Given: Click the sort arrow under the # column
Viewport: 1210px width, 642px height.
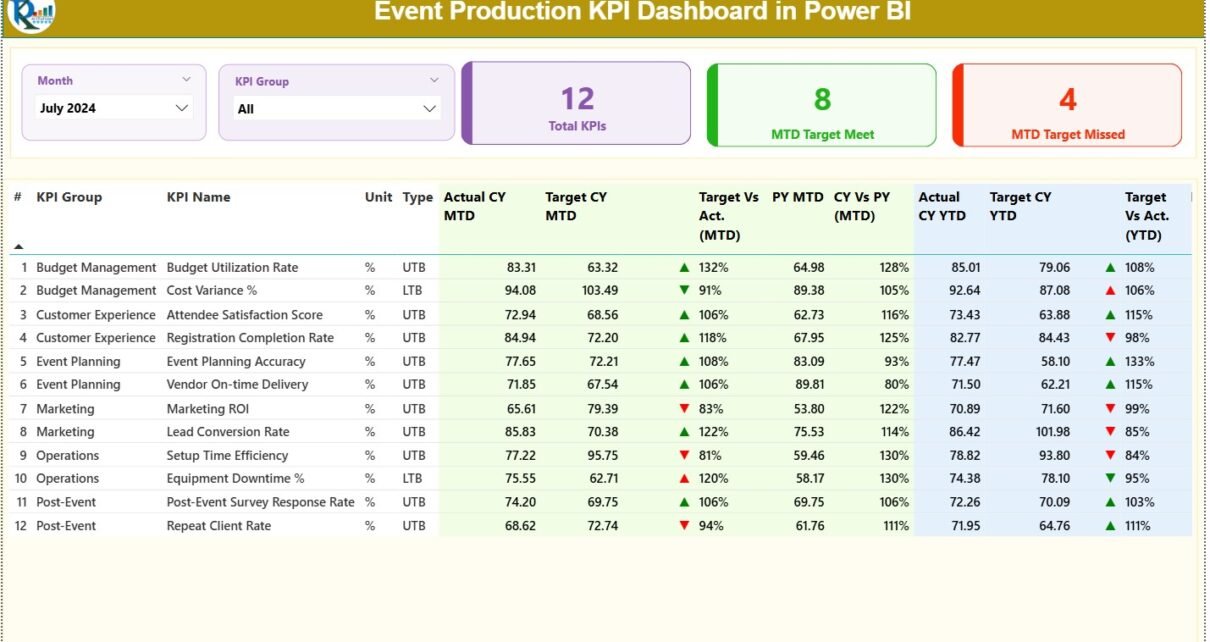Looking at the screenshot, I should click(x=18, y=246).
